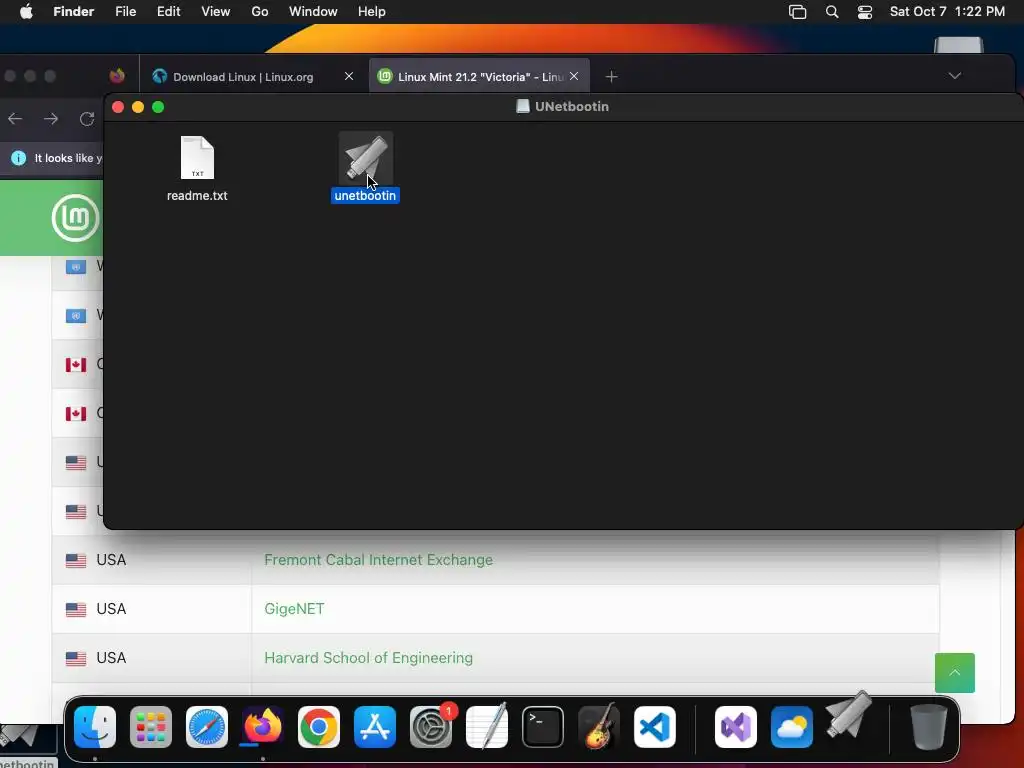Click the blue info notification icon in Firefox
Screen dimensions: 1024x768
(19, 158)
